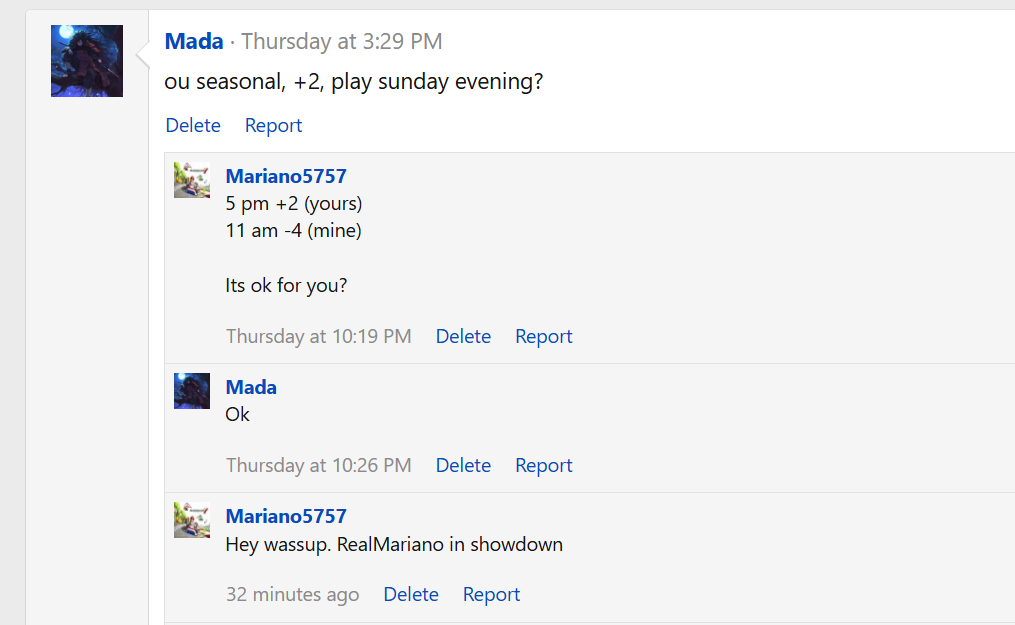Delete Mada's main ou seasonal post
Image resolution: width=1015 pixels, height=625 pixels.
(193, 125)
